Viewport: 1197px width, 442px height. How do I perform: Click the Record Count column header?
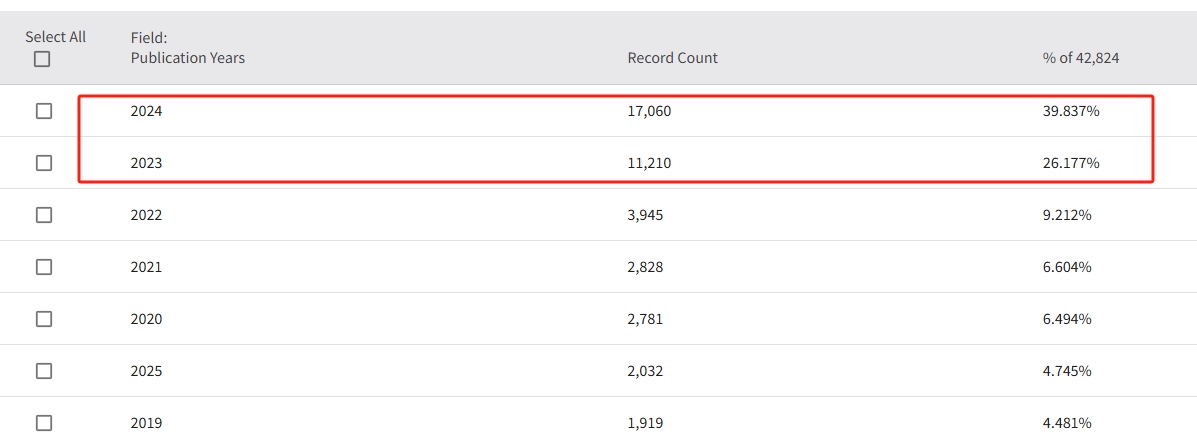672,58
